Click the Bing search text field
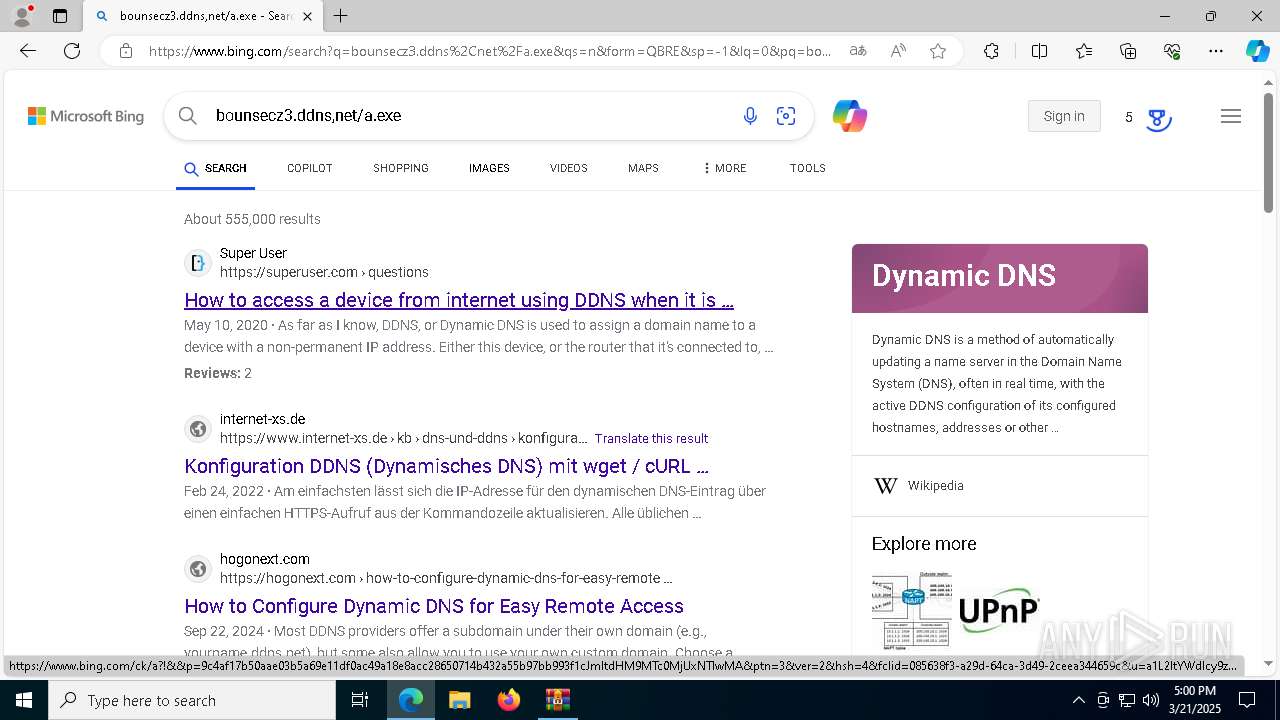The height and width of the screenshot is (720, 1280). (470, 116)
